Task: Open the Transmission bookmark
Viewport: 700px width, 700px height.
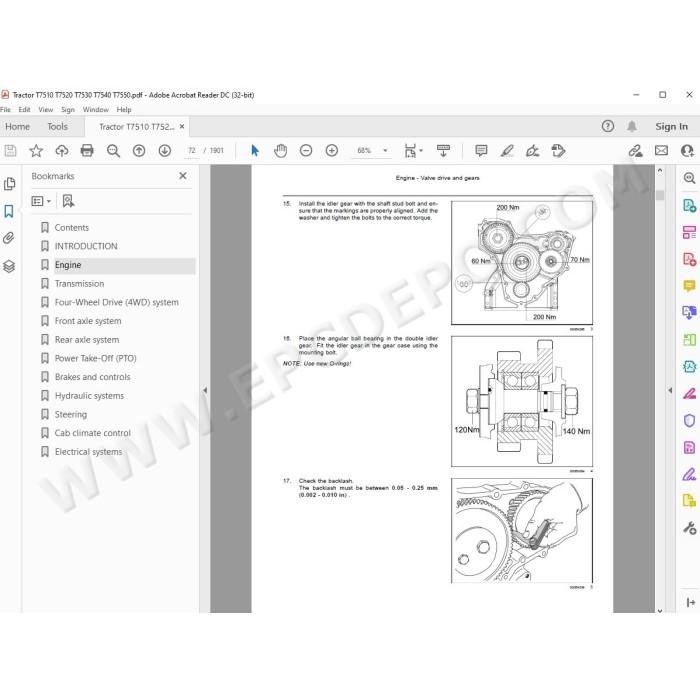Action: (79, 284)
